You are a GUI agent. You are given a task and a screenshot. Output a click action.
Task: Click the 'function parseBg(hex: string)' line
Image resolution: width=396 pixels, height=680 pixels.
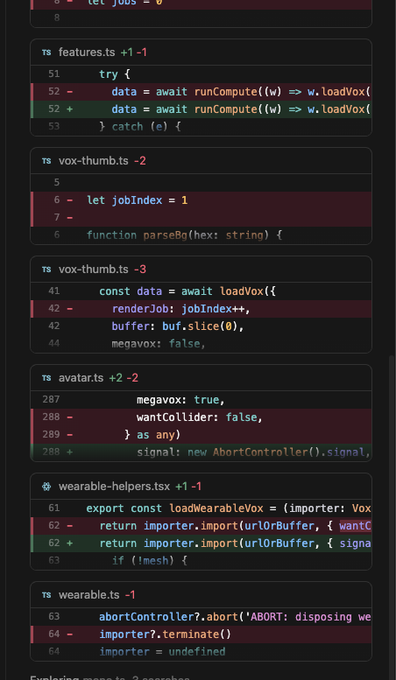point(201,235)
